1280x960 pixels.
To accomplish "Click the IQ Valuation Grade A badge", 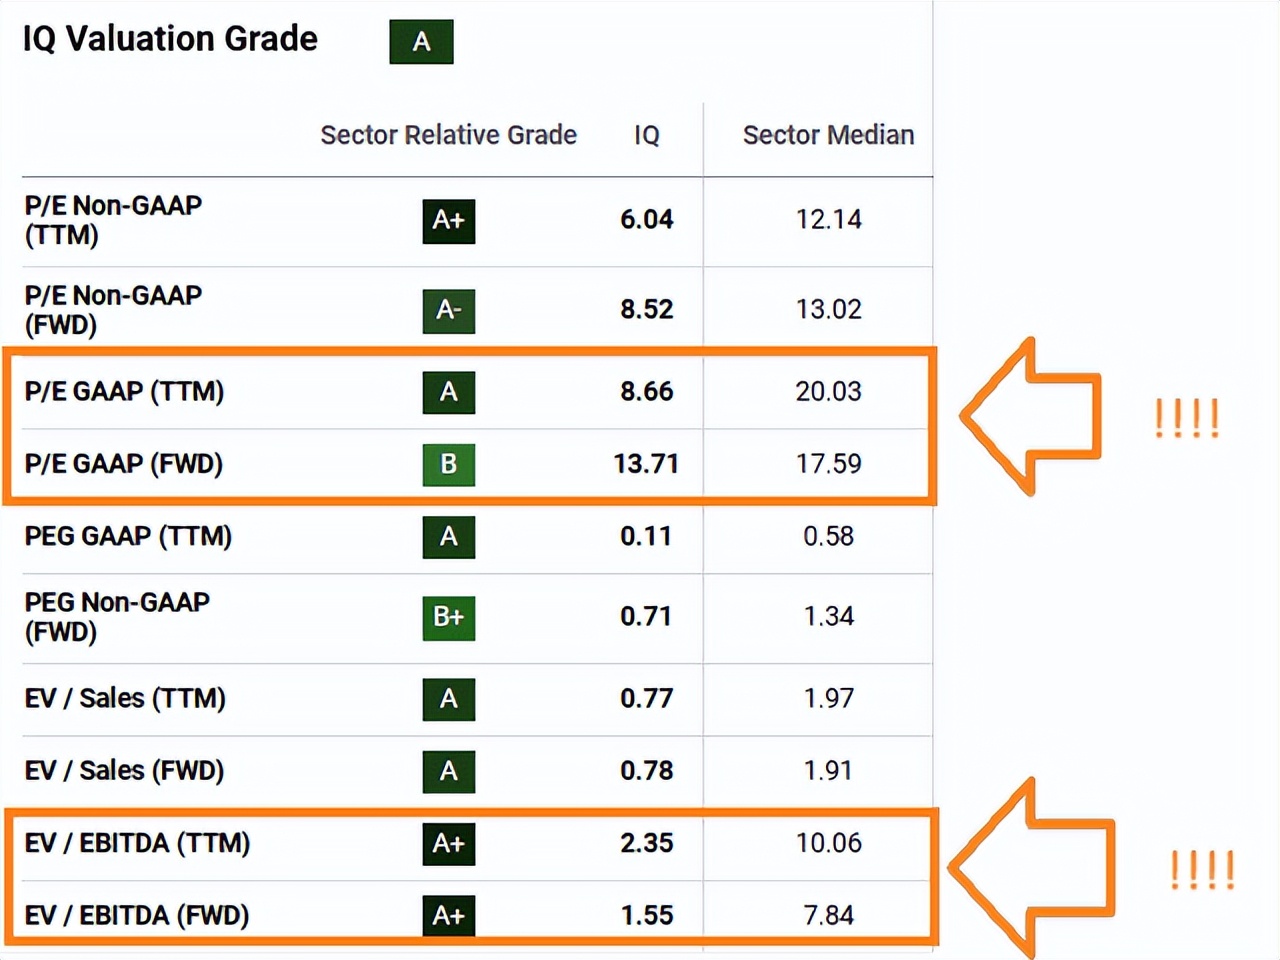I will pyautogui.click(x=421, y=42).
